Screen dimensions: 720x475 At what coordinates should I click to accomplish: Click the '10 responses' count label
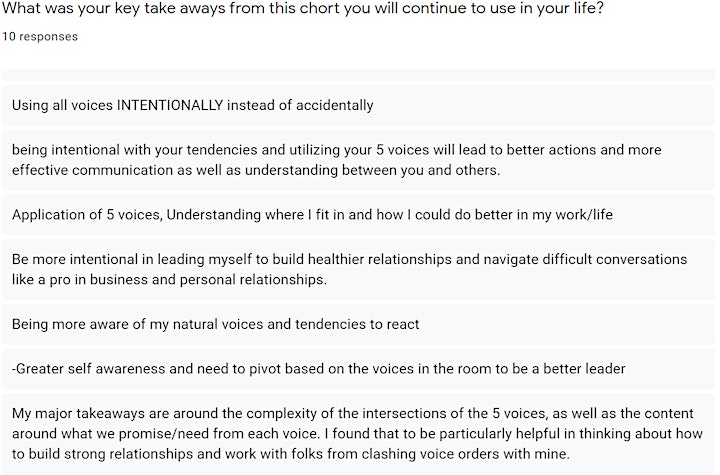[x=39, y=37]
